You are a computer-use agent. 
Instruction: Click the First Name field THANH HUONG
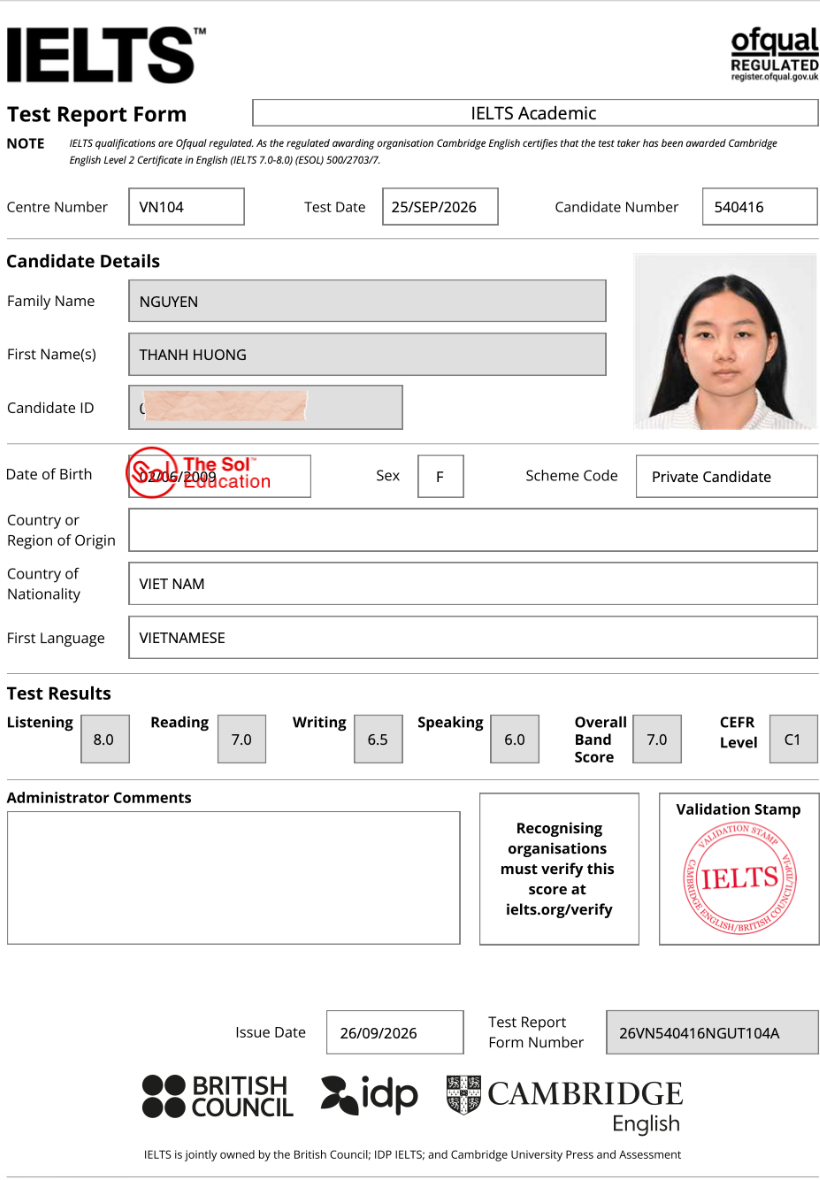(x=367, y=354)
